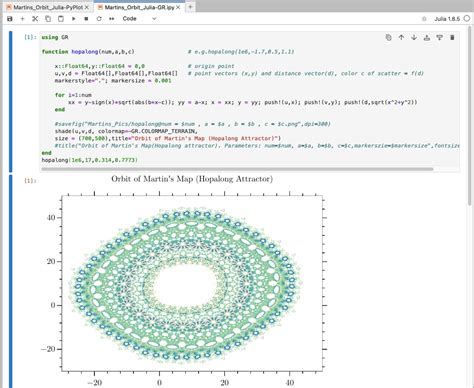Collapse the code input with blue bar
The height and width of the screenshot is (388, 474).
coord(11,102)
